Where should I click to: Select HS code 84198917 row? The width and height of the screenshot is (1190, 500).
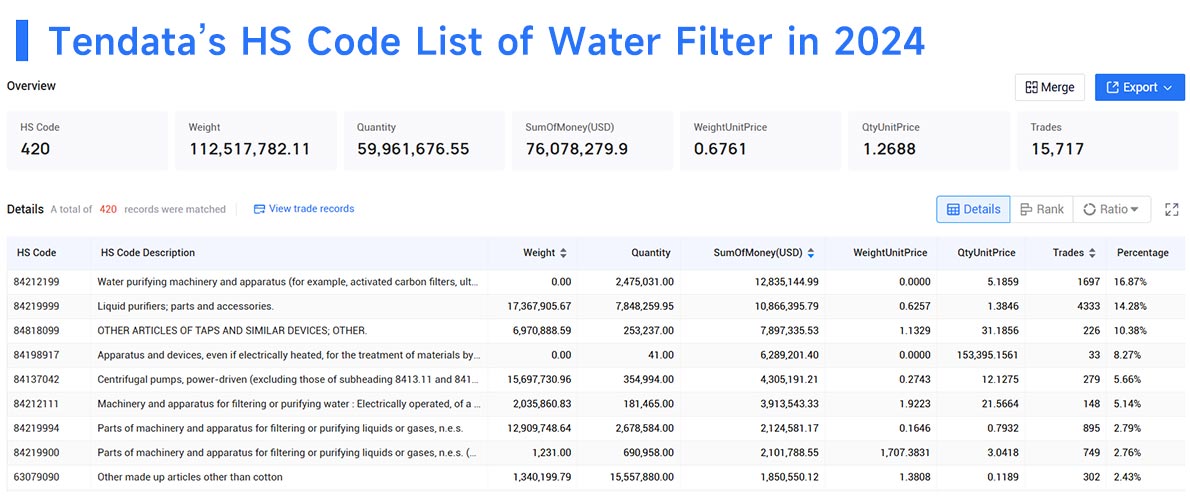coord(596,354)
